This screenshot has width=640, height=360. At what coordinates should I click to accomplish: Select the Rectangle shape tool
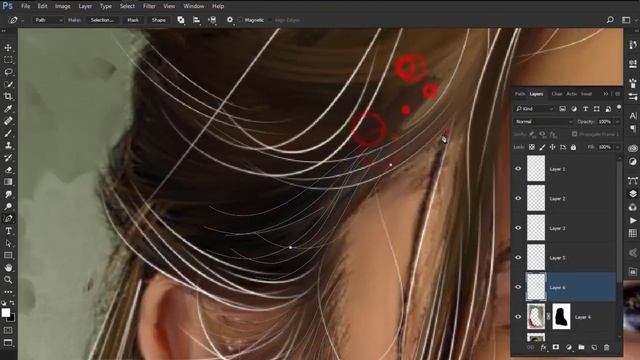[8, 256]
